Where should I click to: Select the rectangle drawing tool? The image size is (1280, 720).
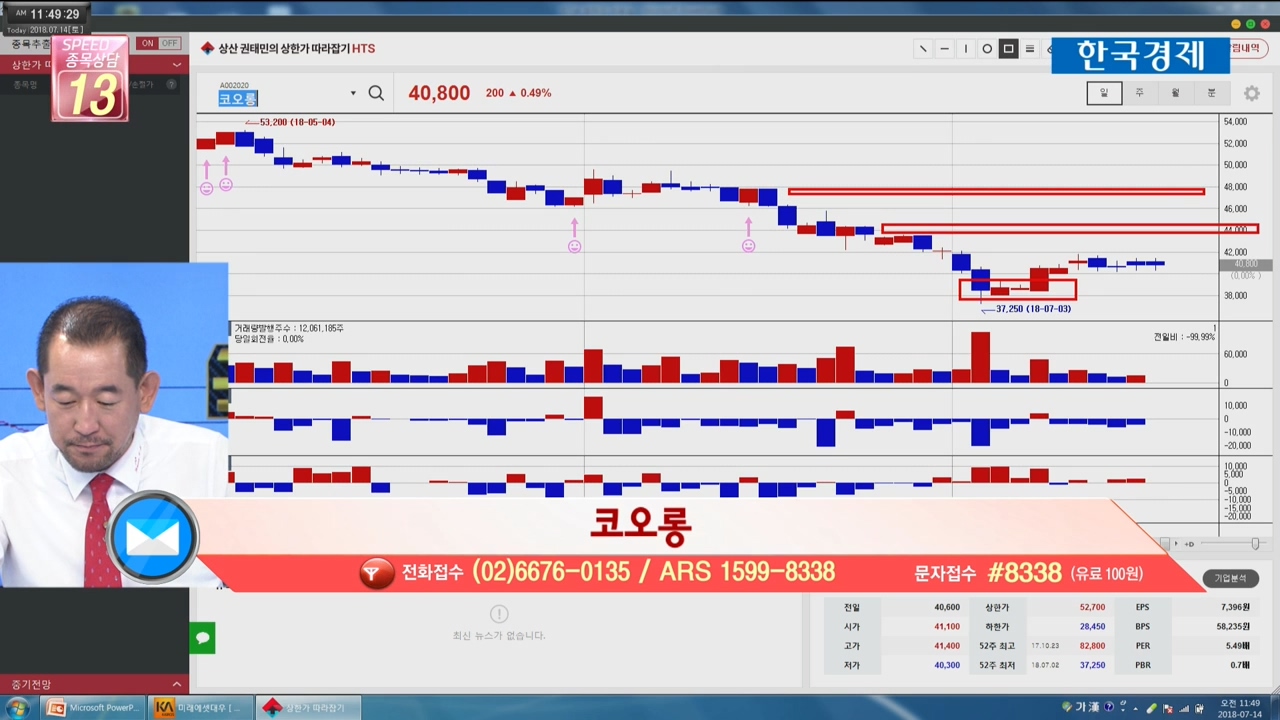(1008, 49)
